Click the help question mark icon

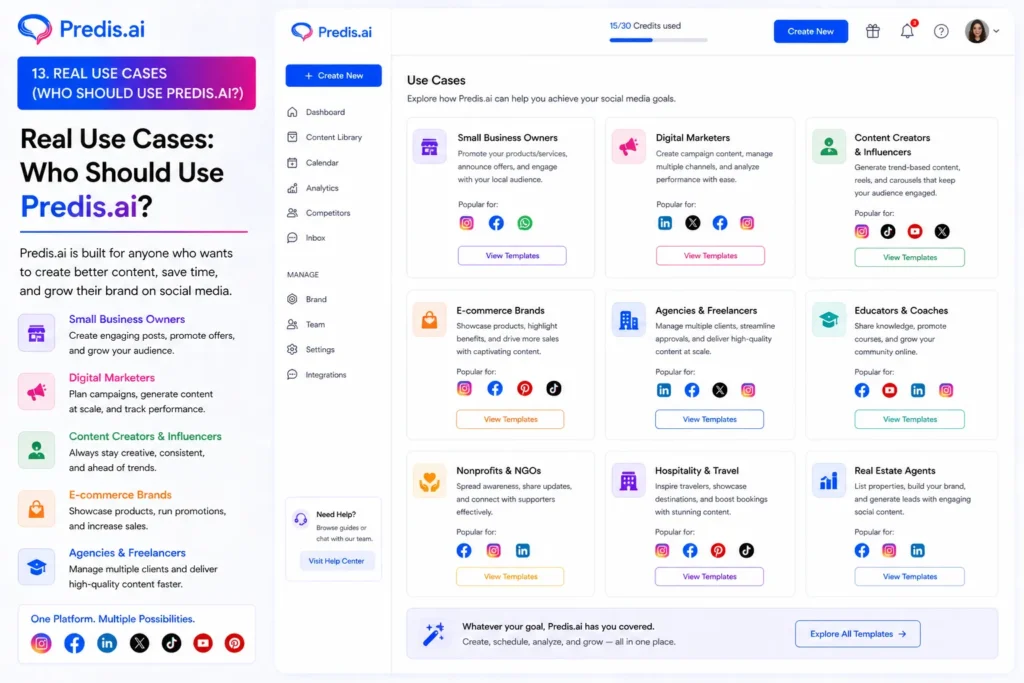[940, 31]
